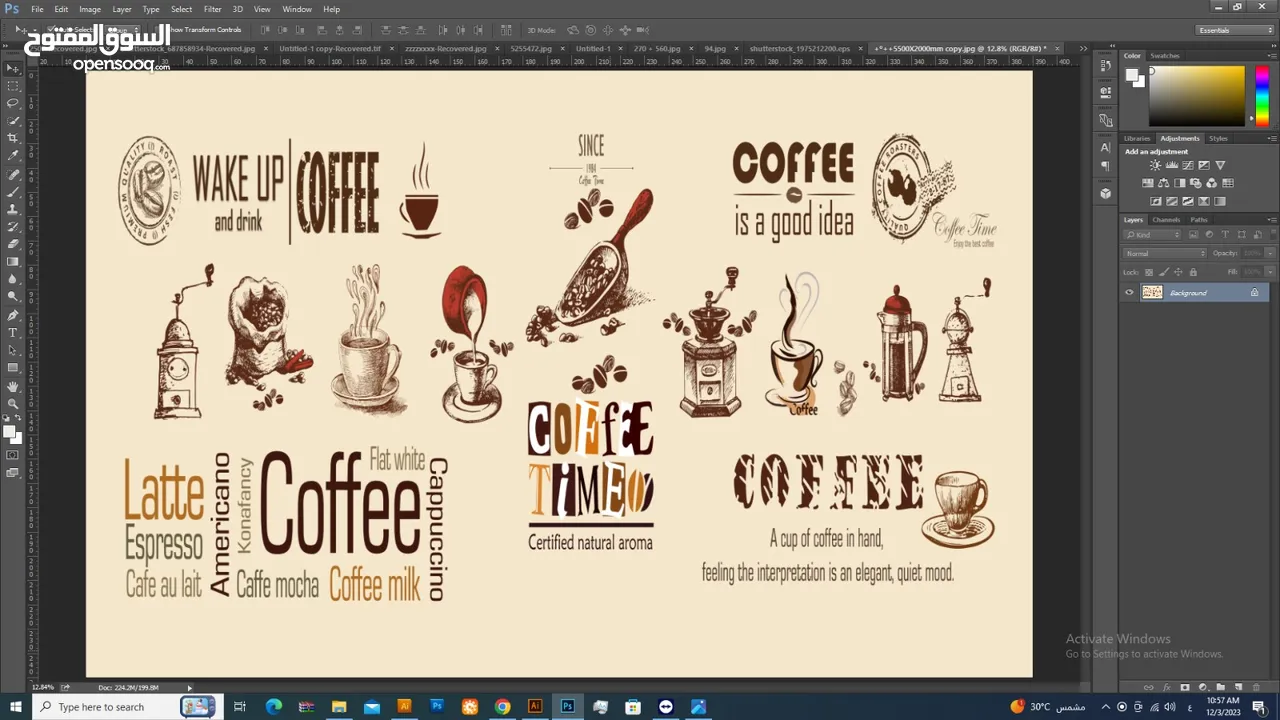The height and width of the screenshot is (720, 1280).
Task: Select the Spot Healing Brush tool
Action: click(13, 174)
